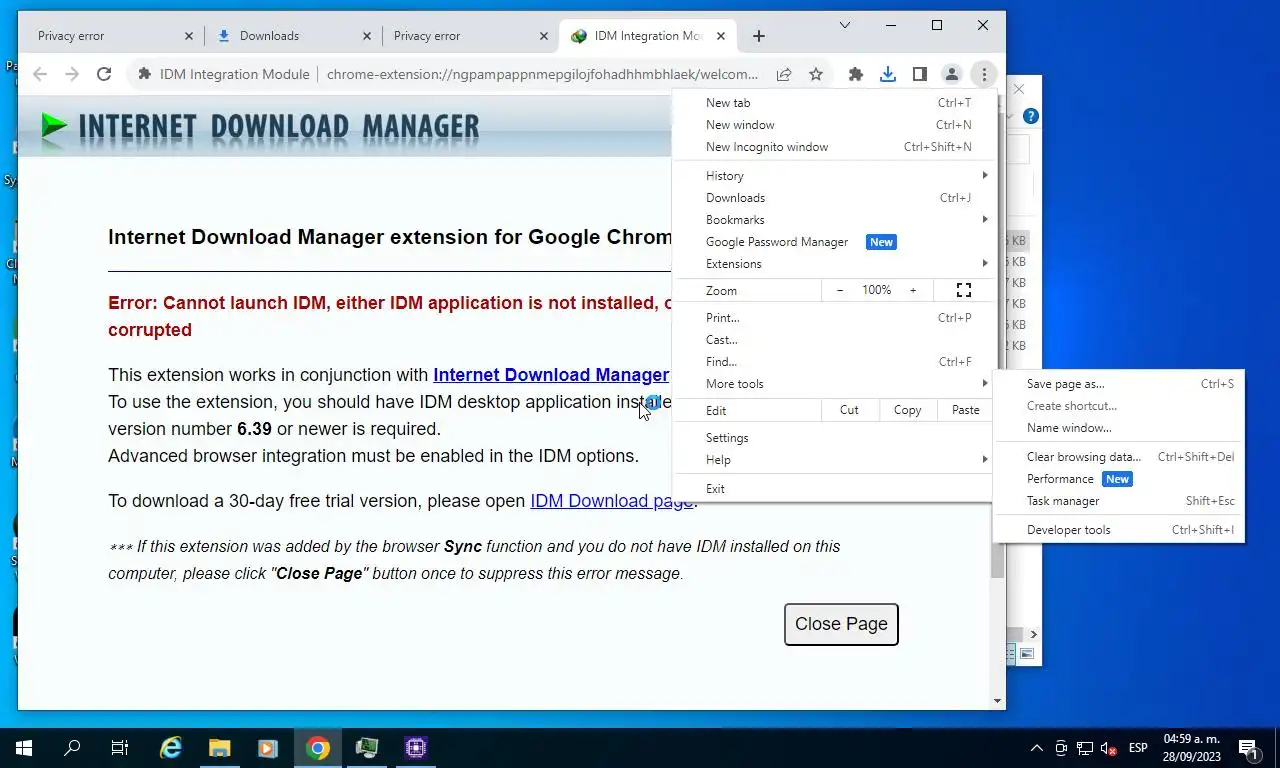Increase zoom with the plus button
The width and height of the screenshot is (1280, 768).
[913, 290]
